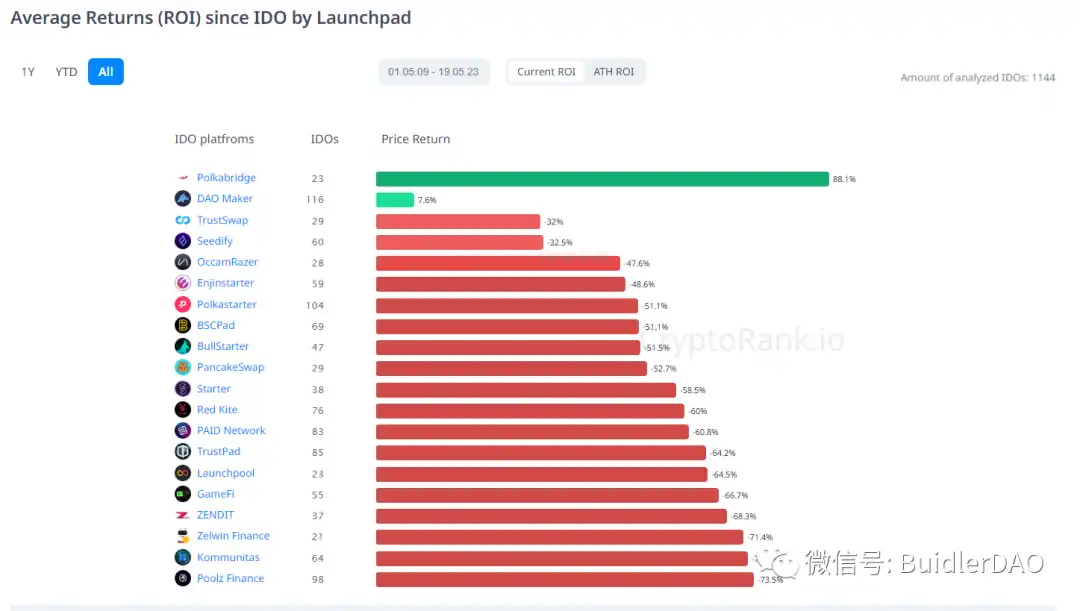Click the DAO Maker logo icon
Viewport: 1080px width, 611px height.
(x=183, y=198)
